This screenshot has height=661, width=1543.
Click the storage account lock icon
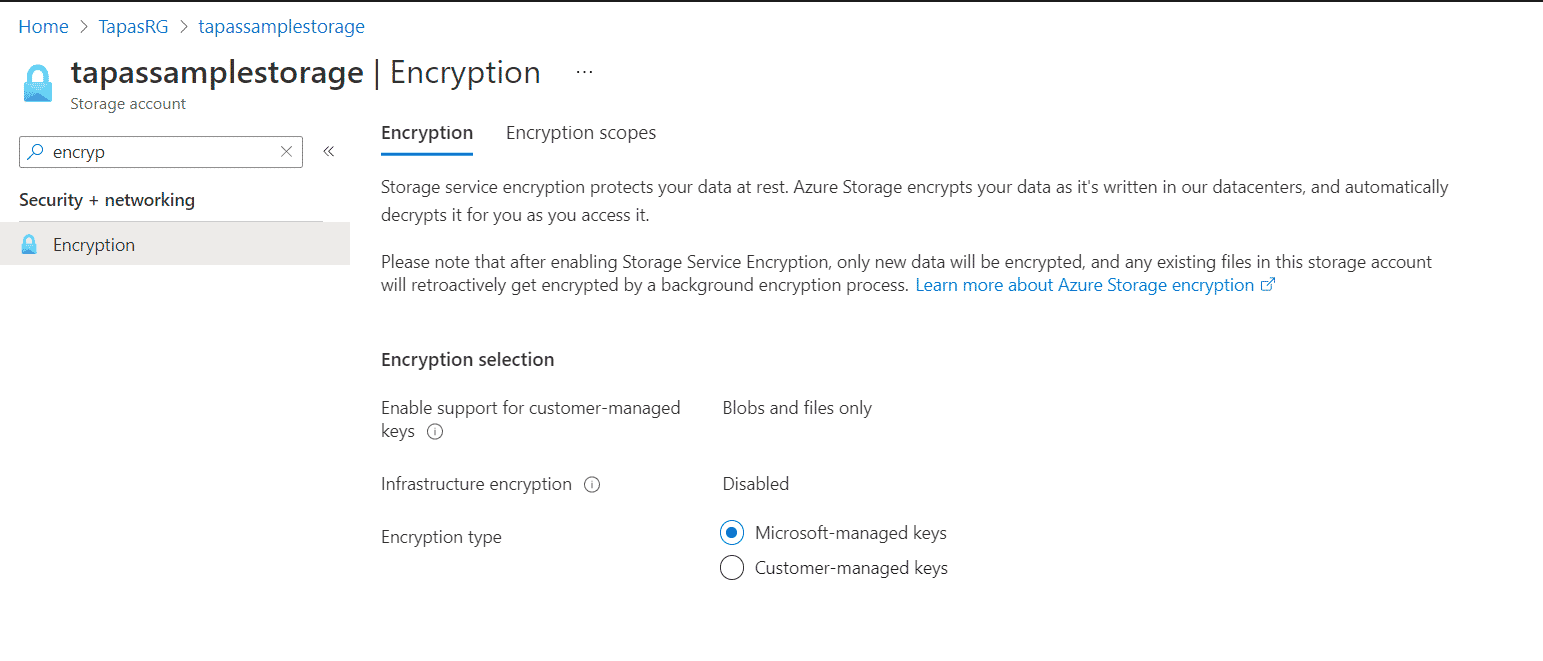(37, 83)
